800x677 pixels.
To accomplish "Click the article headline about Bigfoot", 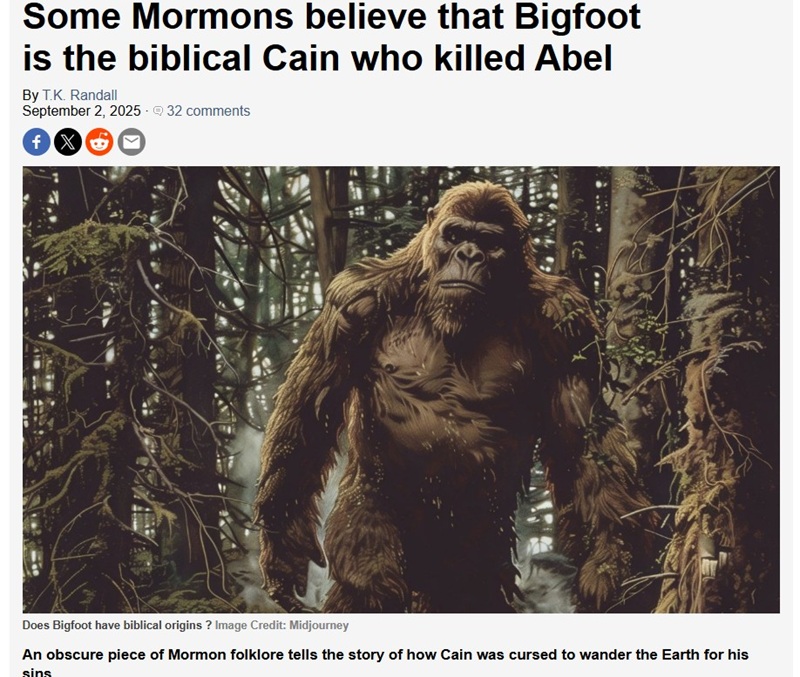I will 331,37.
